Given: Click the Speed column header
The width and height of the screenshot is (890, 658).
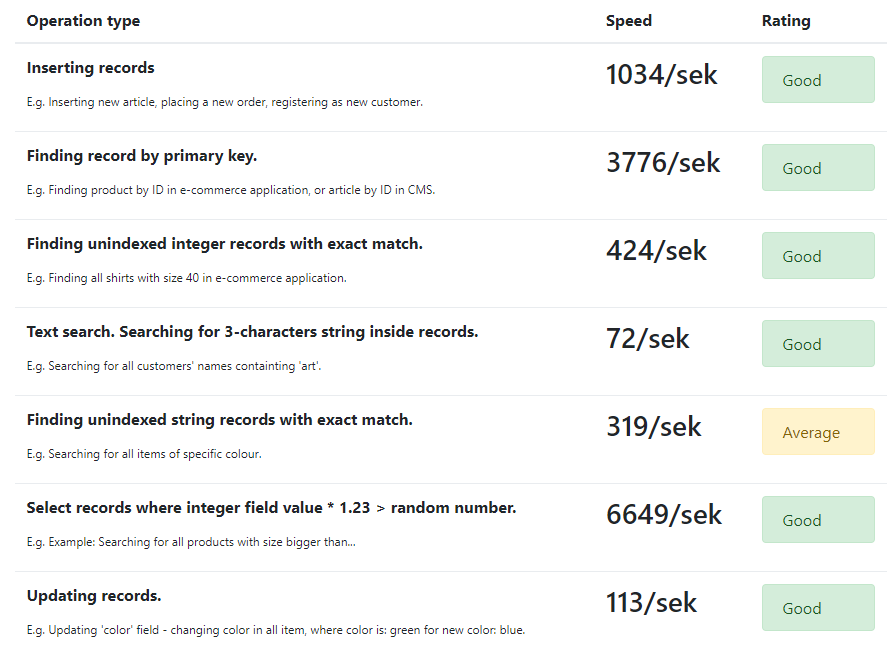Looking at the screenshot, I should 628,21.
